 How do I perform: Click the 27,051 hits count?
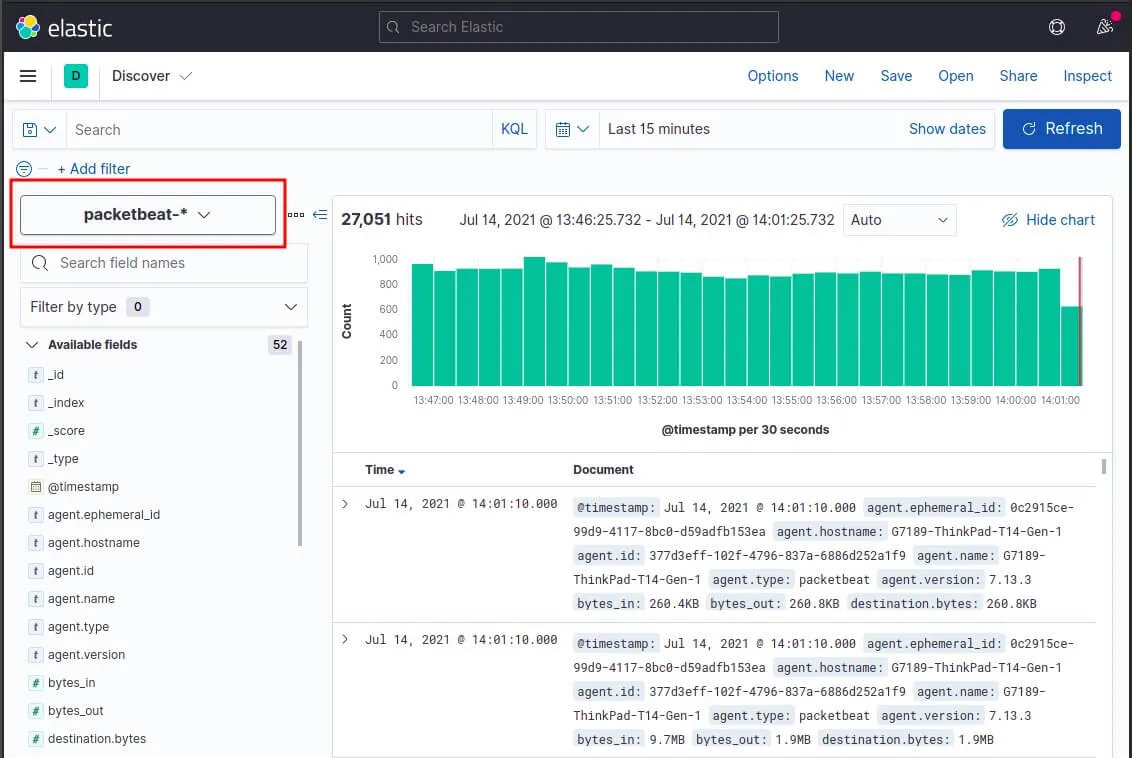tap(381, 219)
